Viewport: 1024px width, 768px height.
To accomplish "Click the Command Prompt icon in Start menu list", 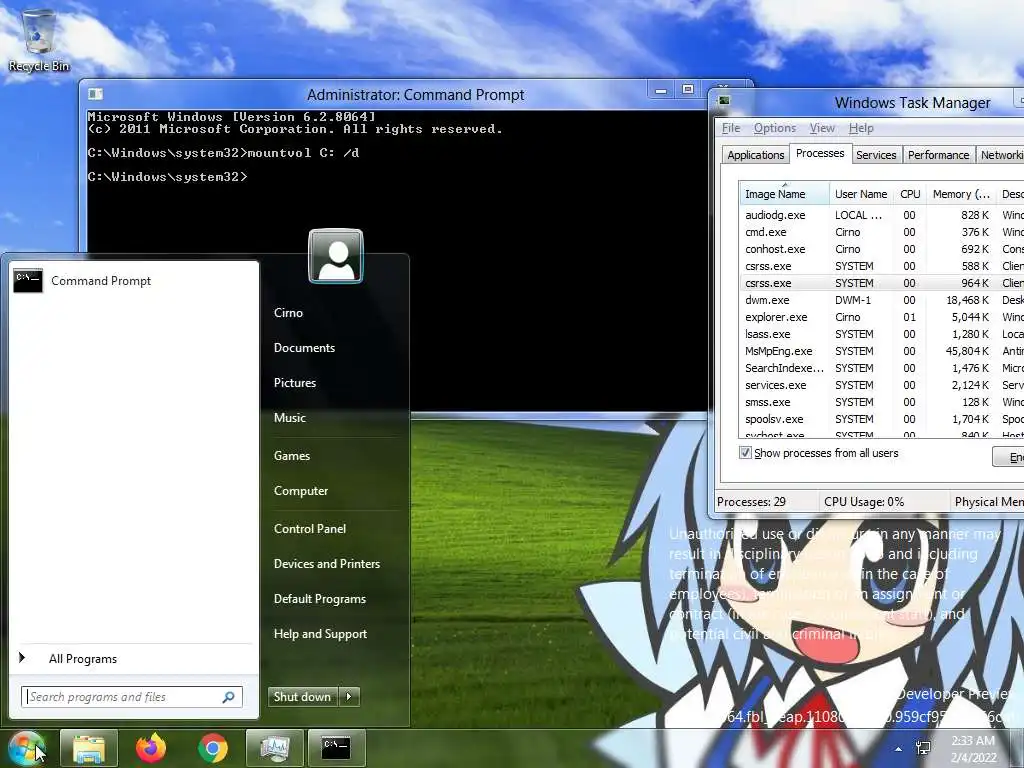I will click(28, 281).
